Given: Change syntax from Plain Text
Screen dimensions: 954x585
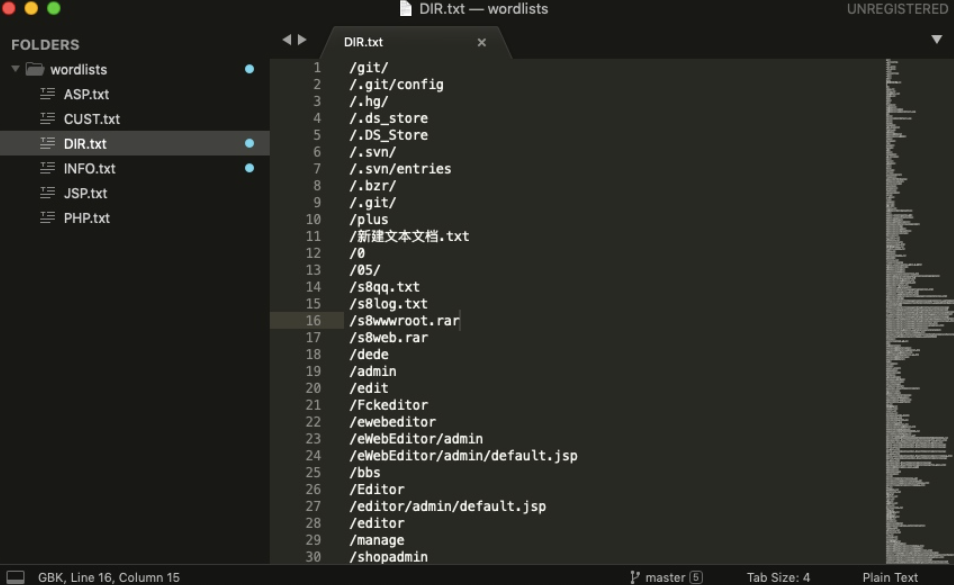Looking at the screenshot, I should 889,577.
